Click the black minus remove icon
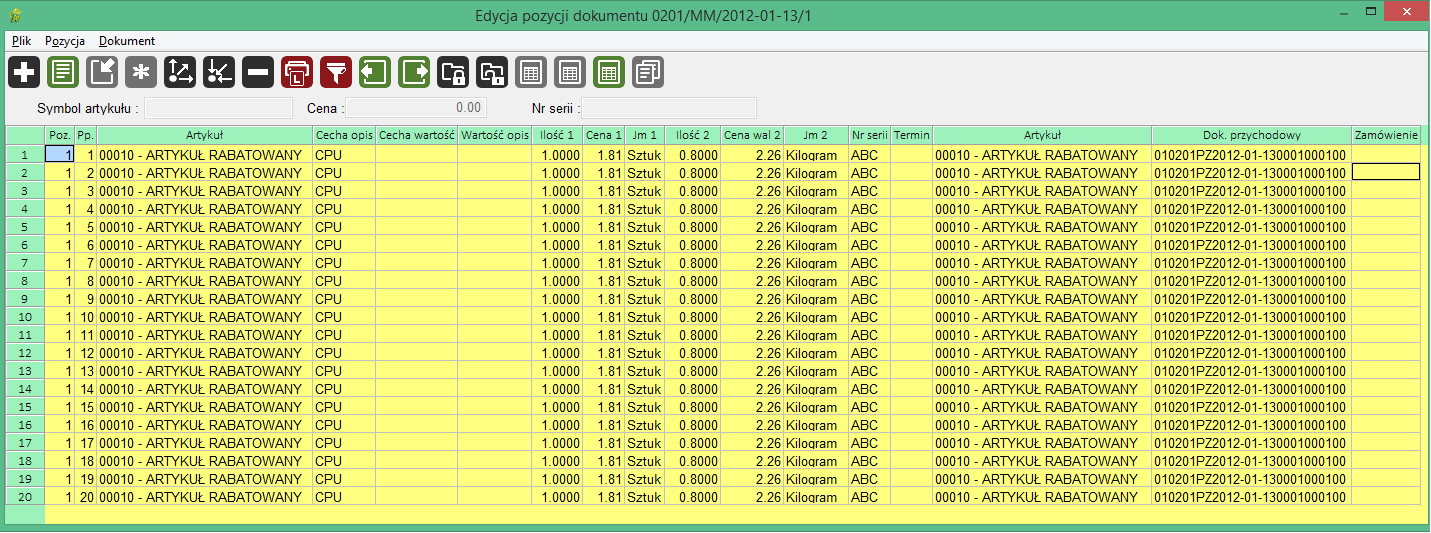The height and width of the screenshot is (533, 1431). [258, 72]
